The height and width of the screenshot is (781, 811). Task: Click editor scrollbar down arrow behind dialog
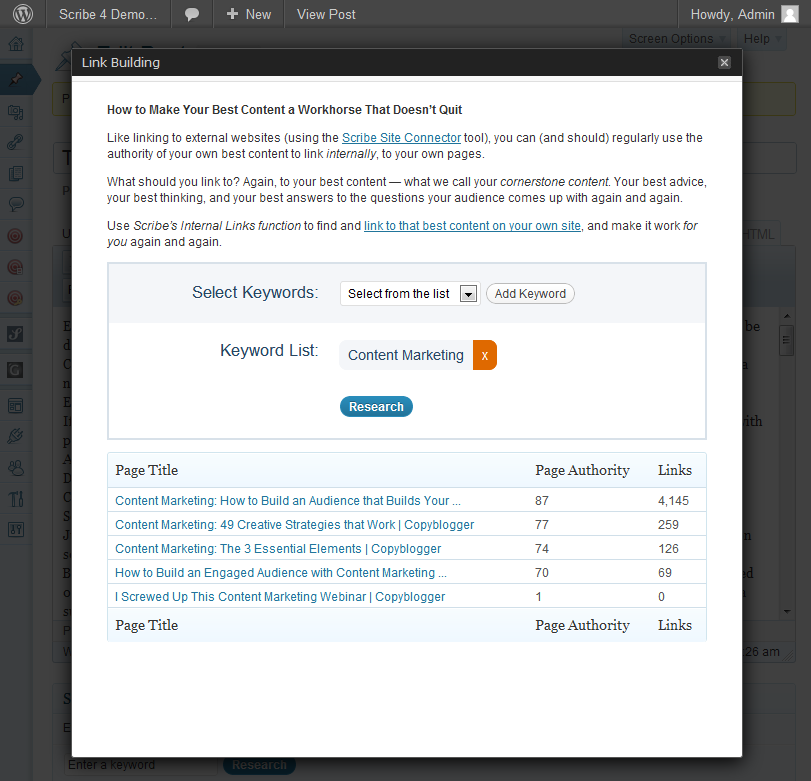tap(787, 611)
